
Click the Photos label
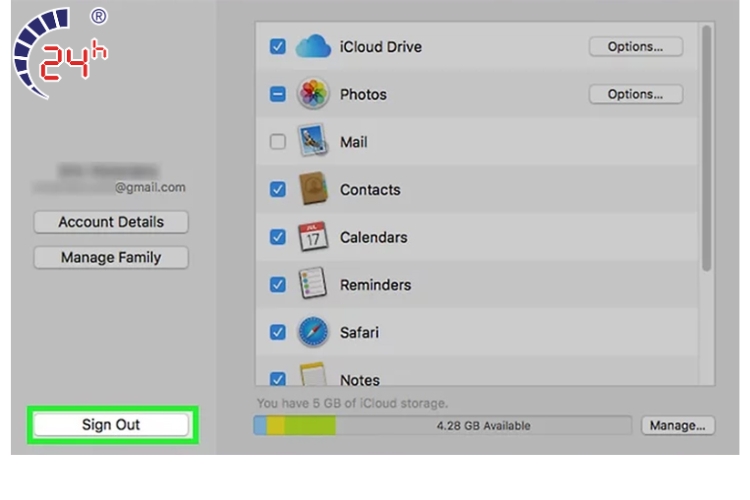click(x=363, y=94)
